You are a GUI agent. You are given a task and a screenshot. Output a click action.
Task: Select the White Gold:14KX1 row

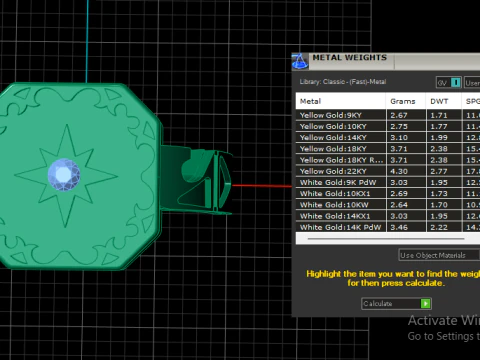[x=388, y=216]
